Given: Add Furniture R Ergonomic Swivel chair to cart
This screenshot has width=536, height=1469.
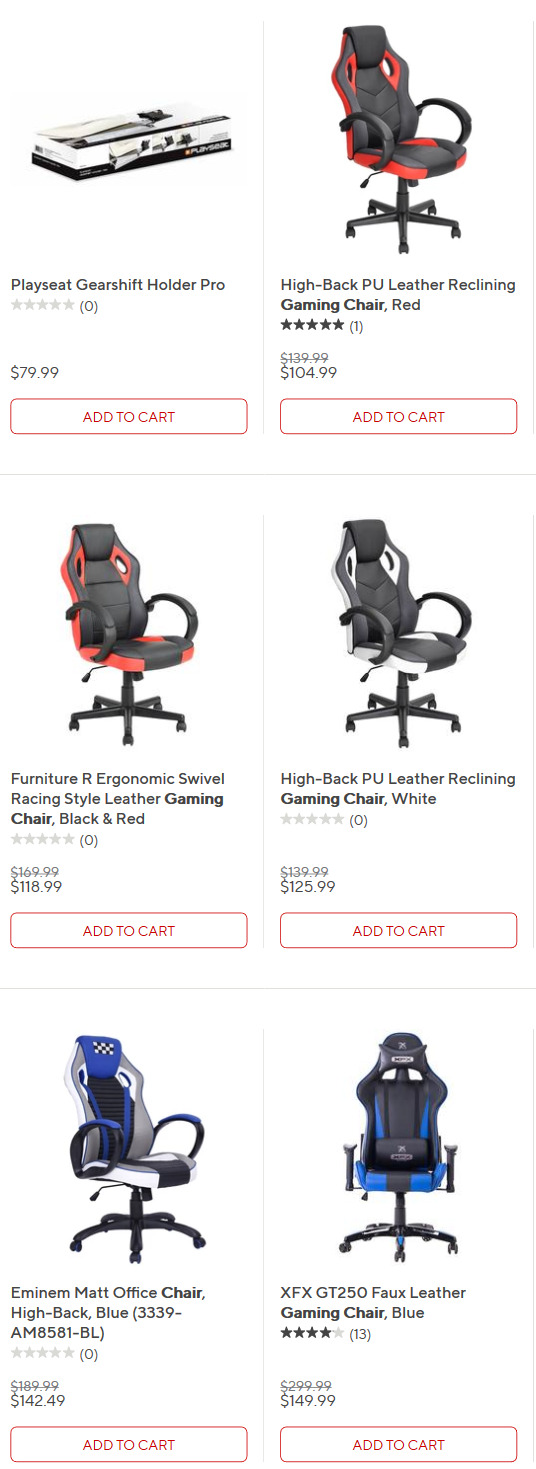Looking at the screenshot, I should point(129,931).
